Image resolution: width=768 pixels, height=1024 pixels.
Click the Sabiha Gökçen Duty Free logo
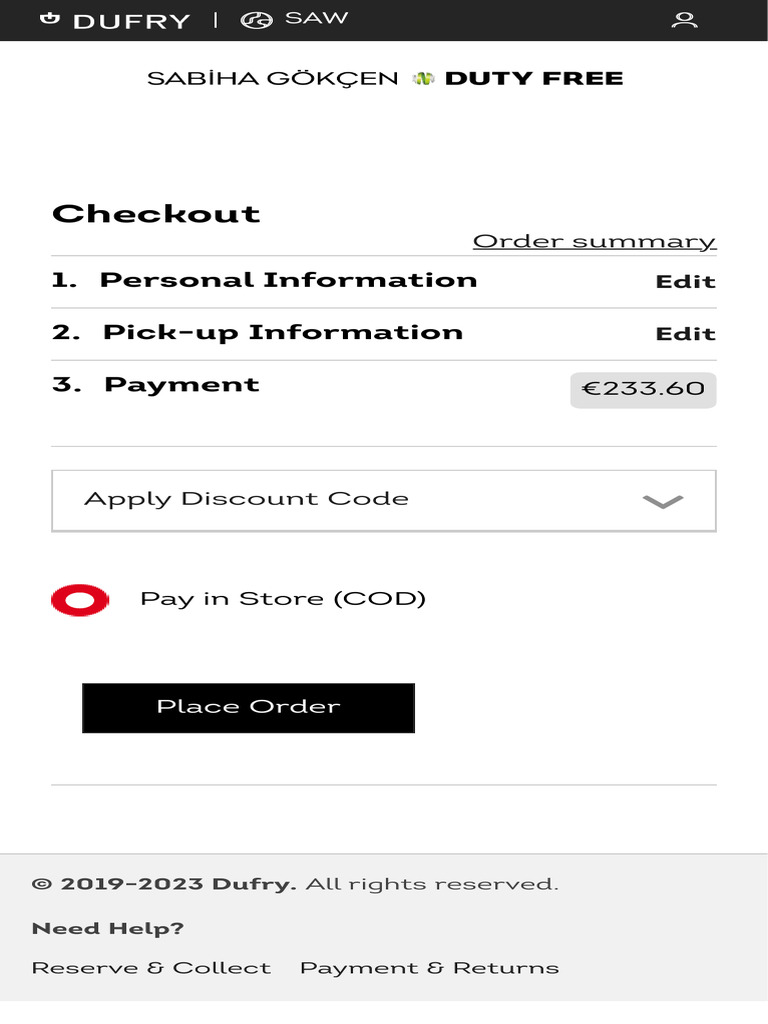[385, 78]
